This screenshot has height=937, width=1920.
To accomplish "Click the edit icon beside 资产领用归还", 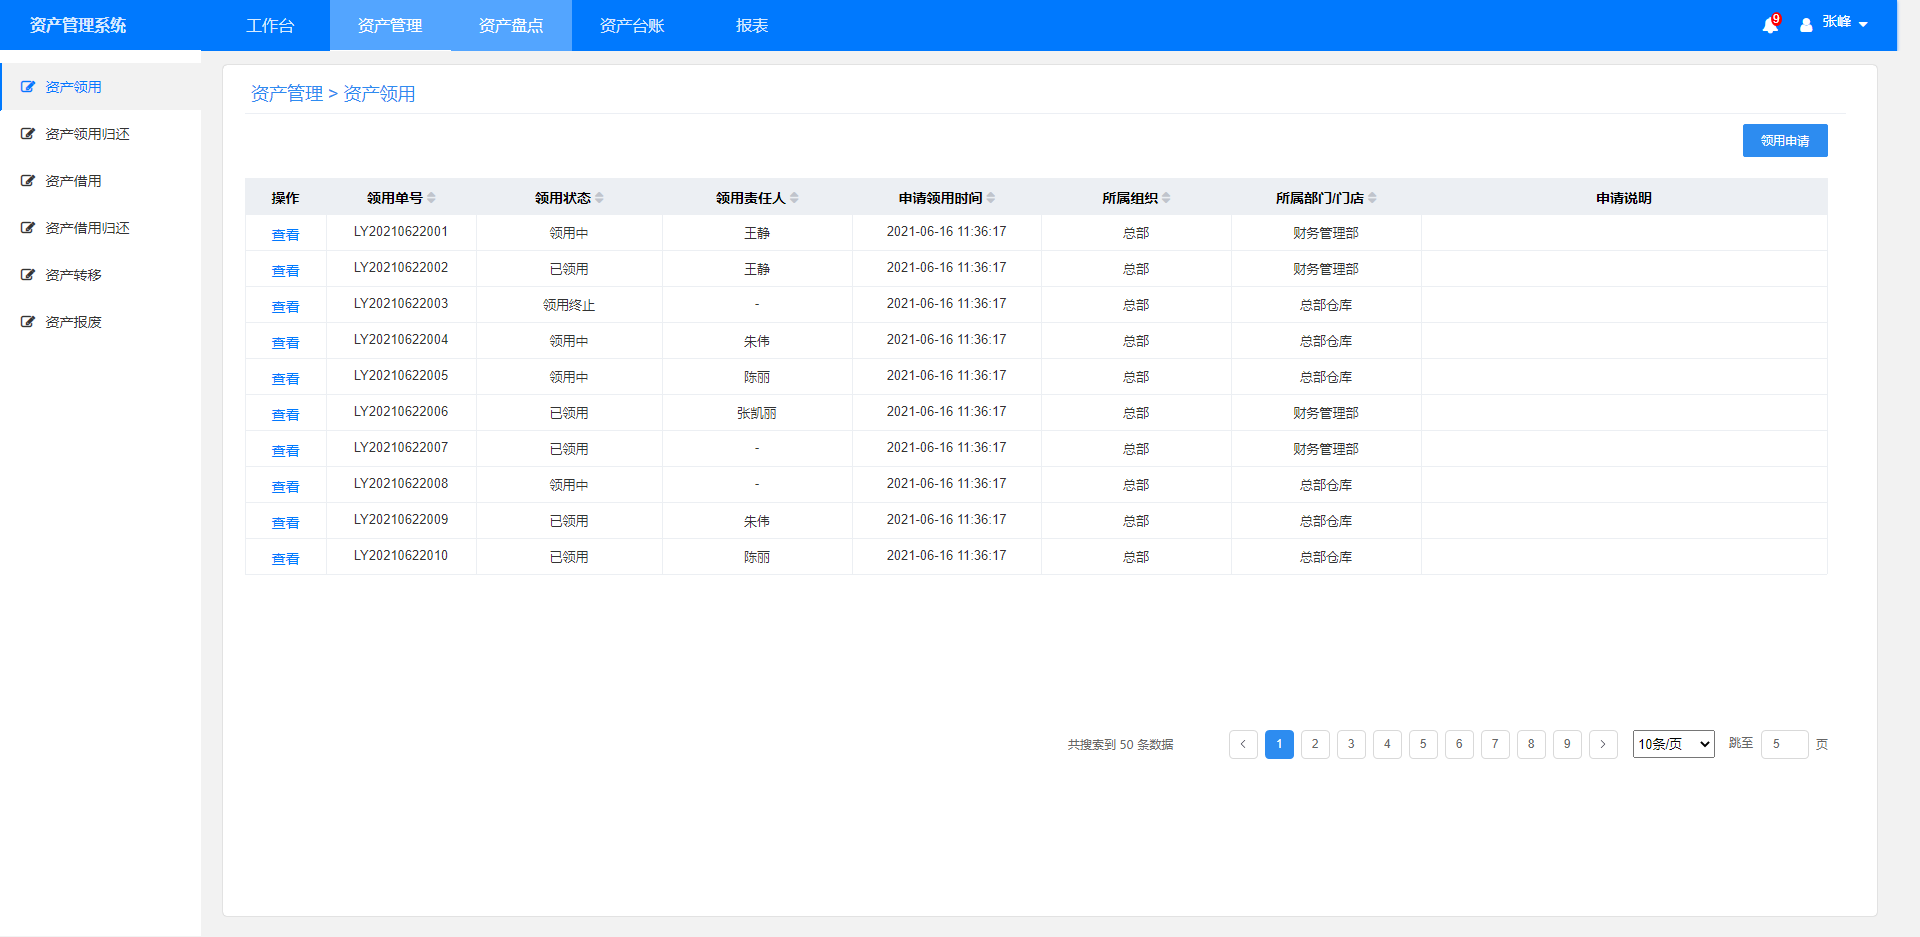I will click(28, 134).
